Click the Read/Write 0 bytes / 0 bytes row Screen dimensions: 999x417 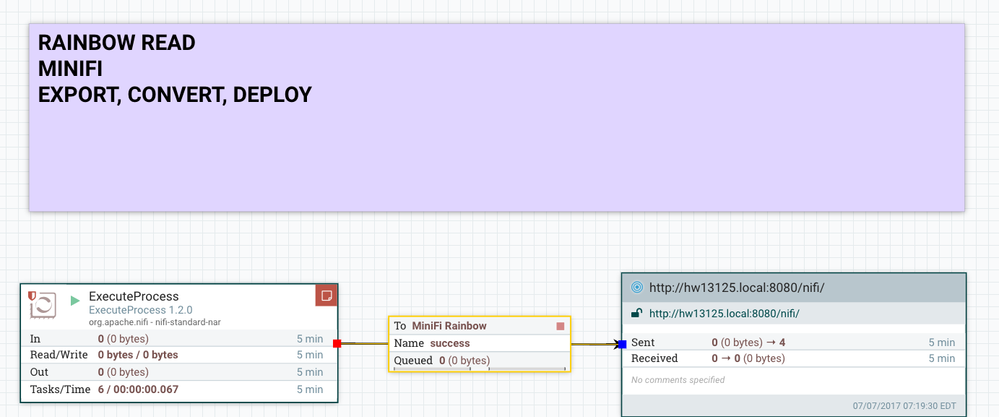pos(178,355)
